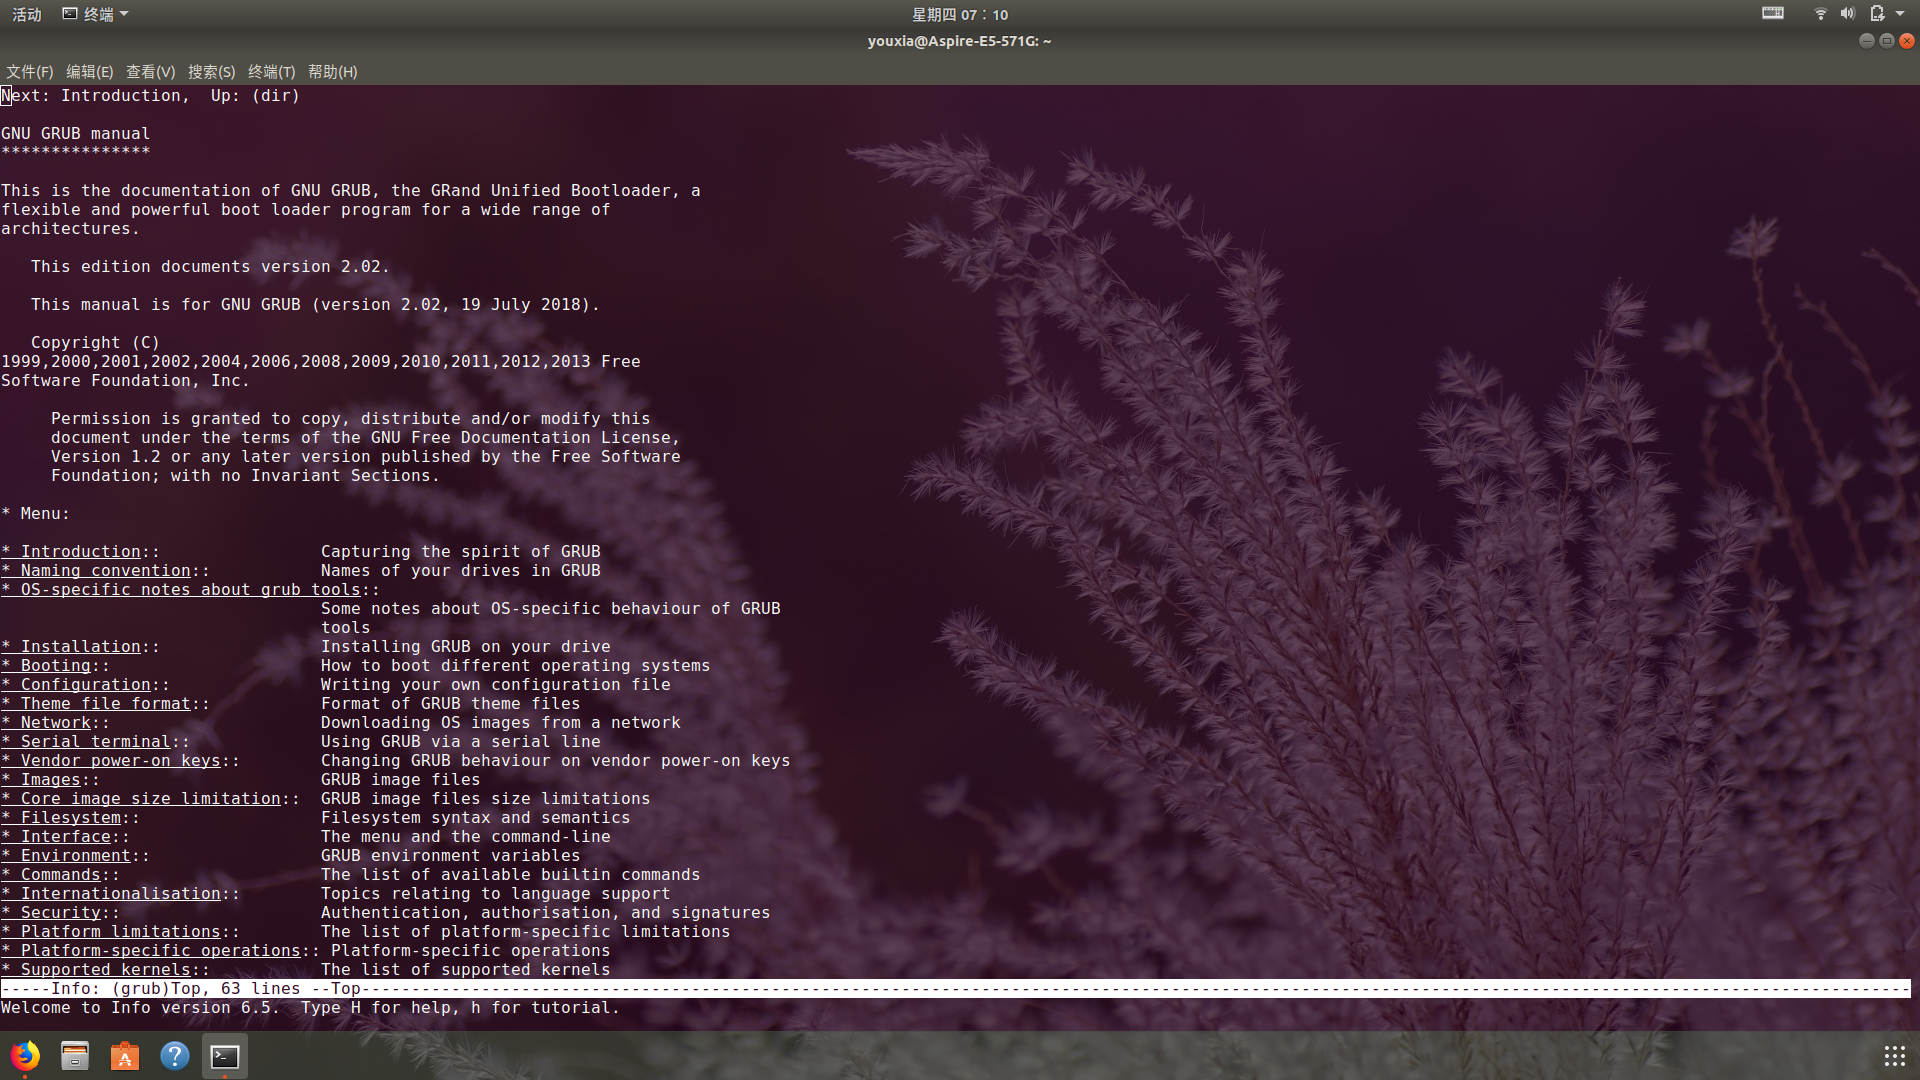The width and height of the screenshot is (1920, 1080).
Task: Launch the Files manager dock icon
Action: [75, 1056]
